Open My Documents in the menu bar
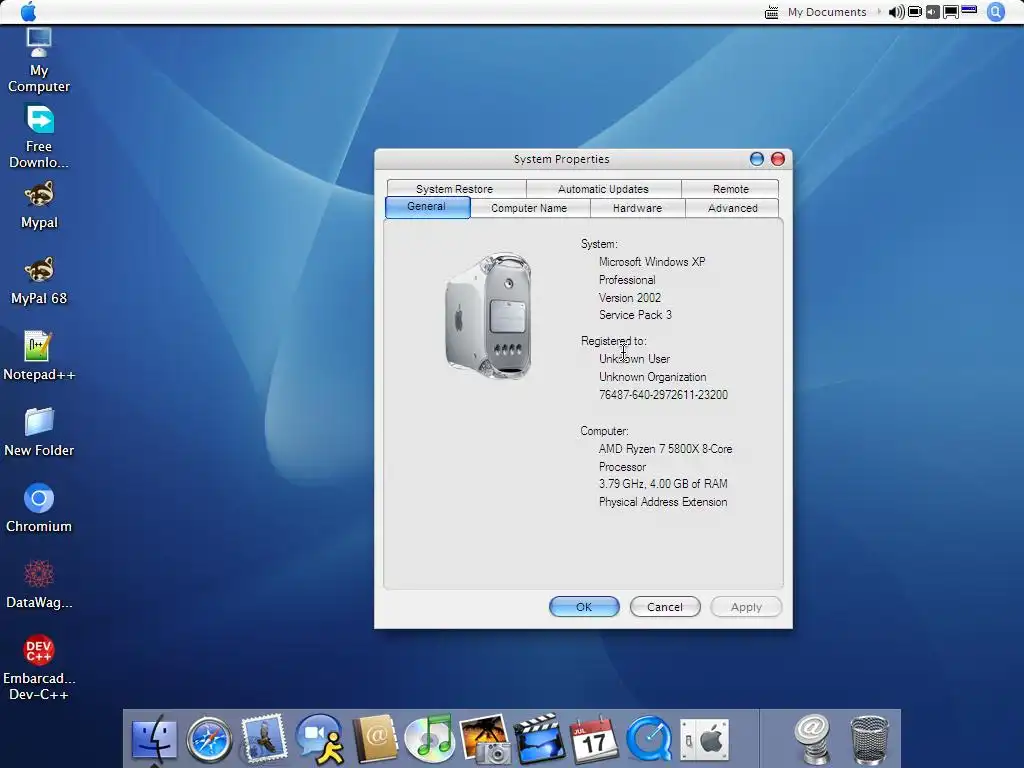This screenshot has height=768, width=1024. click(827, 12)
